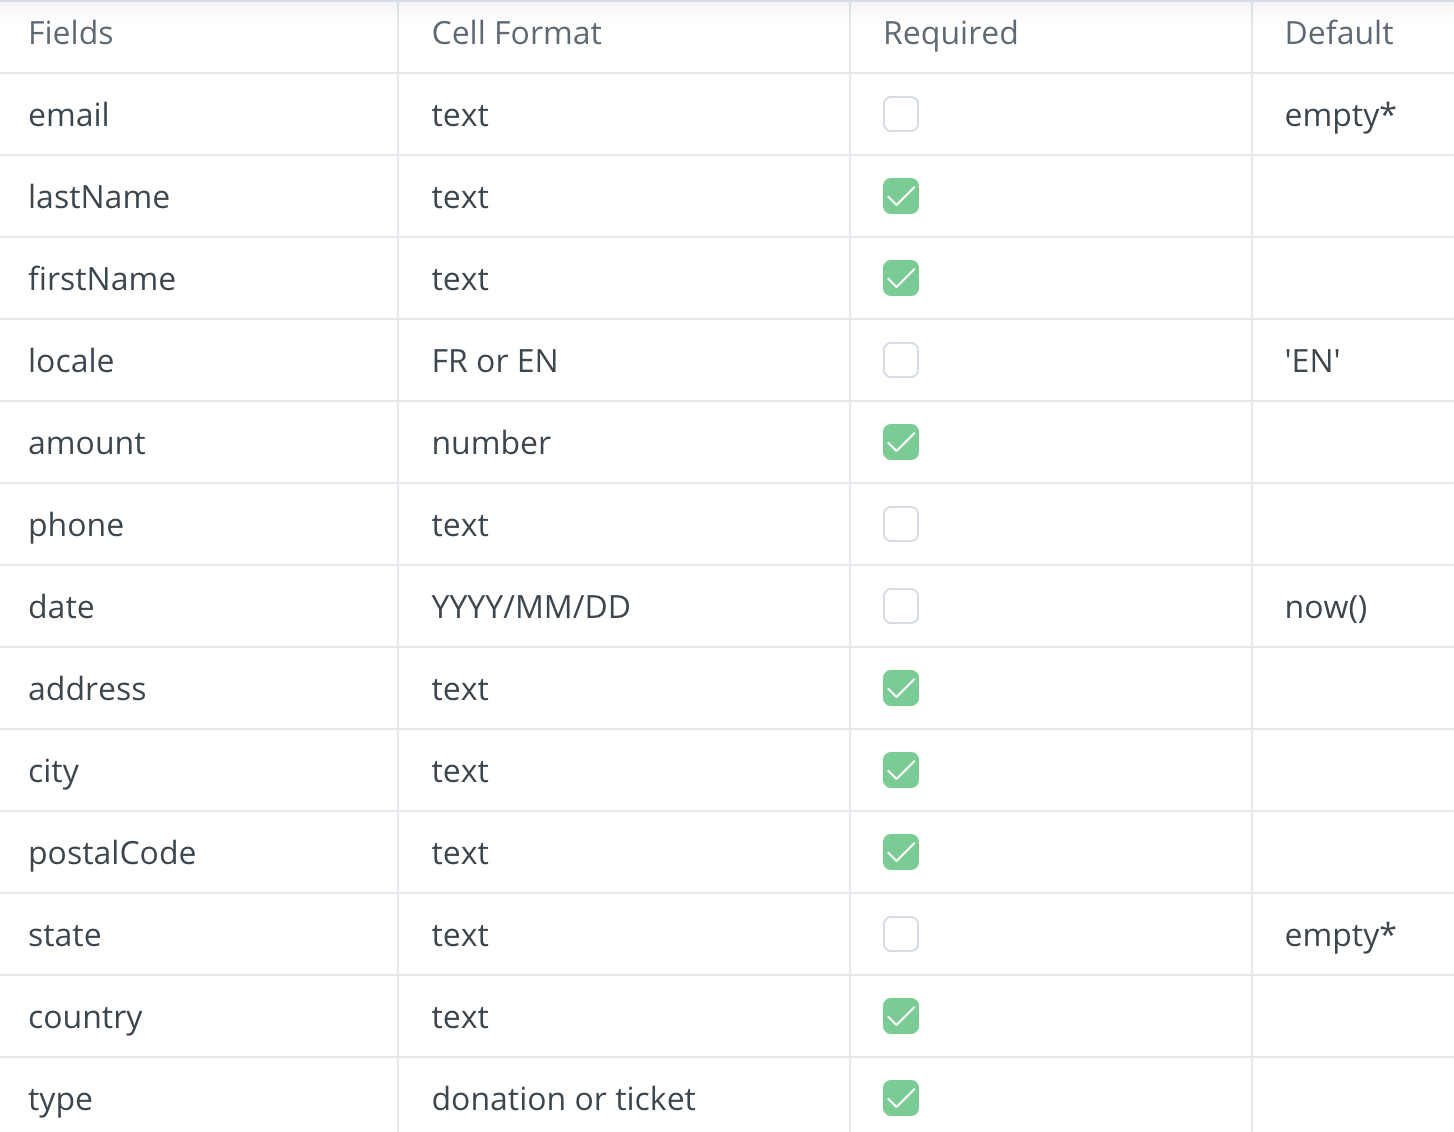1454x1132 pixels.
Task: Toggle the amount required checkbox
Action: [x=900, y=443]
